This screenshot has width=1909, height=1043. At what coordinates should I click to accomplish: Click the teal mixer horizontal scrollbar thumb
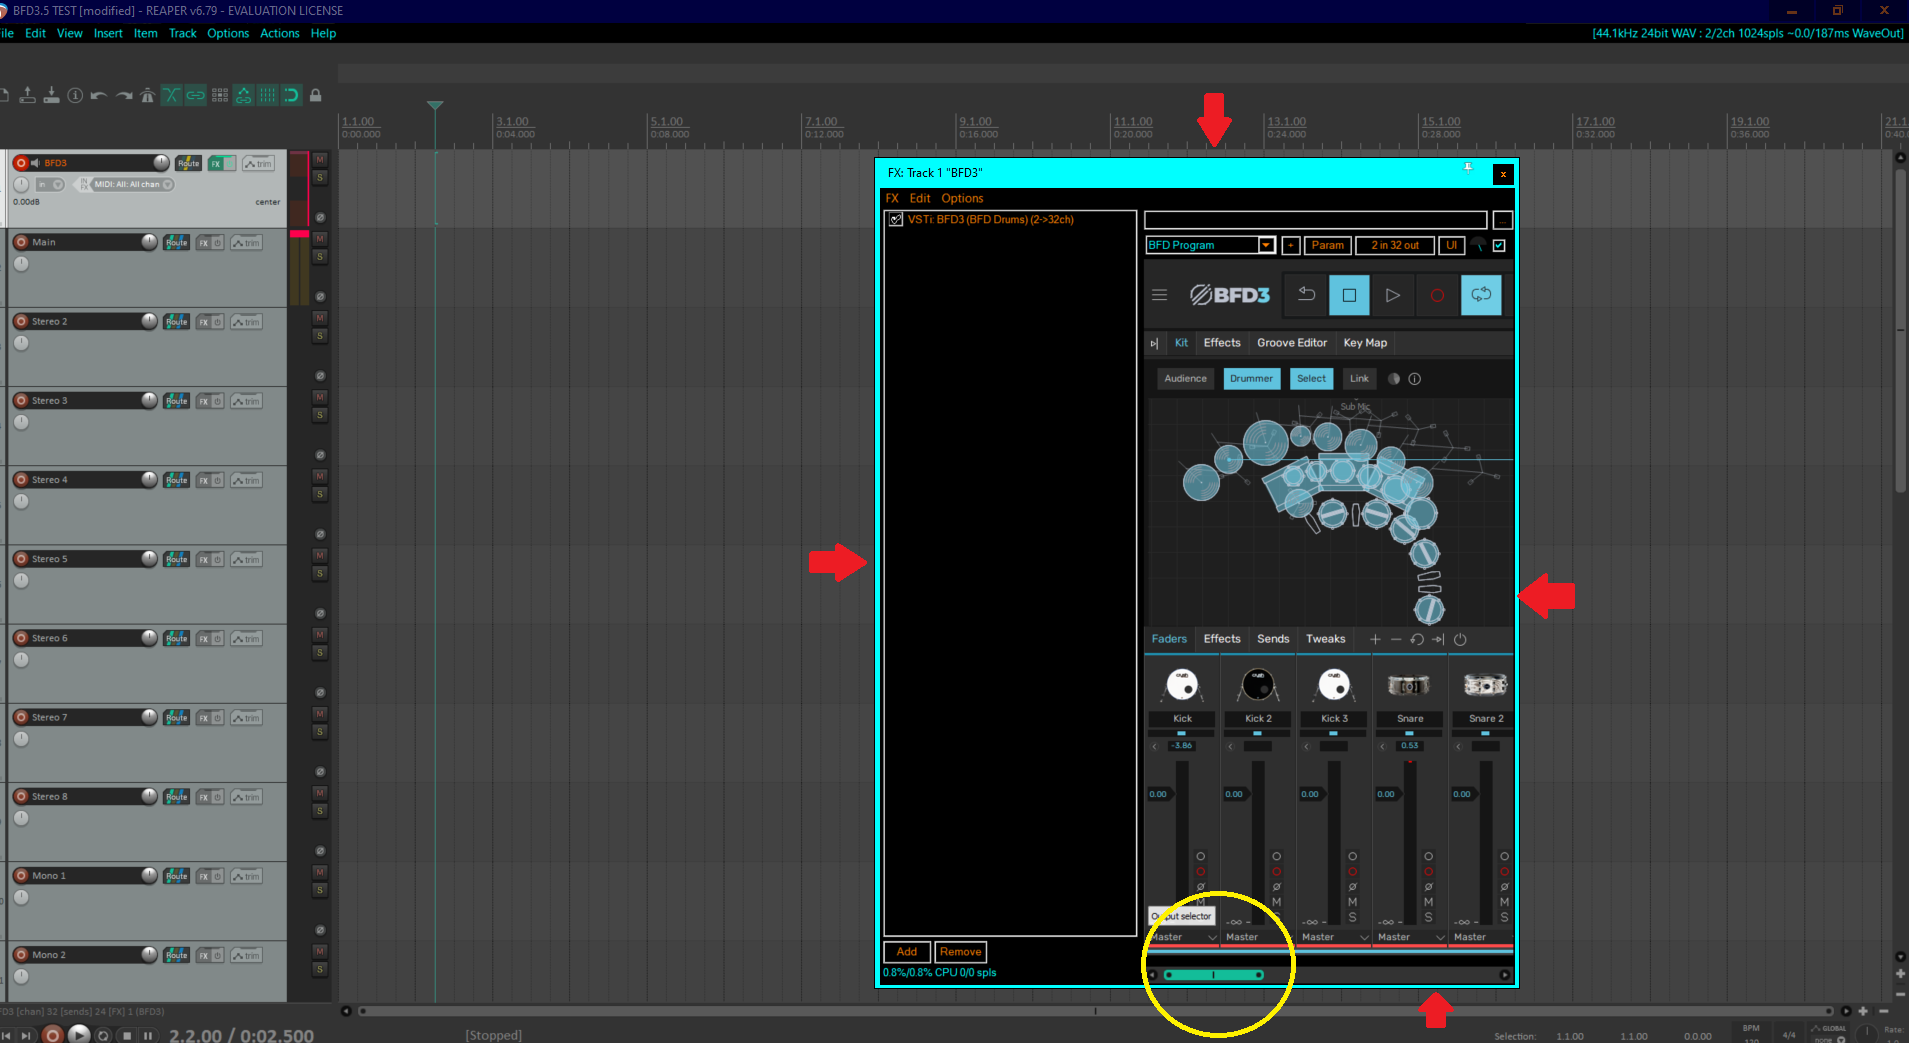pos(1213,975)
